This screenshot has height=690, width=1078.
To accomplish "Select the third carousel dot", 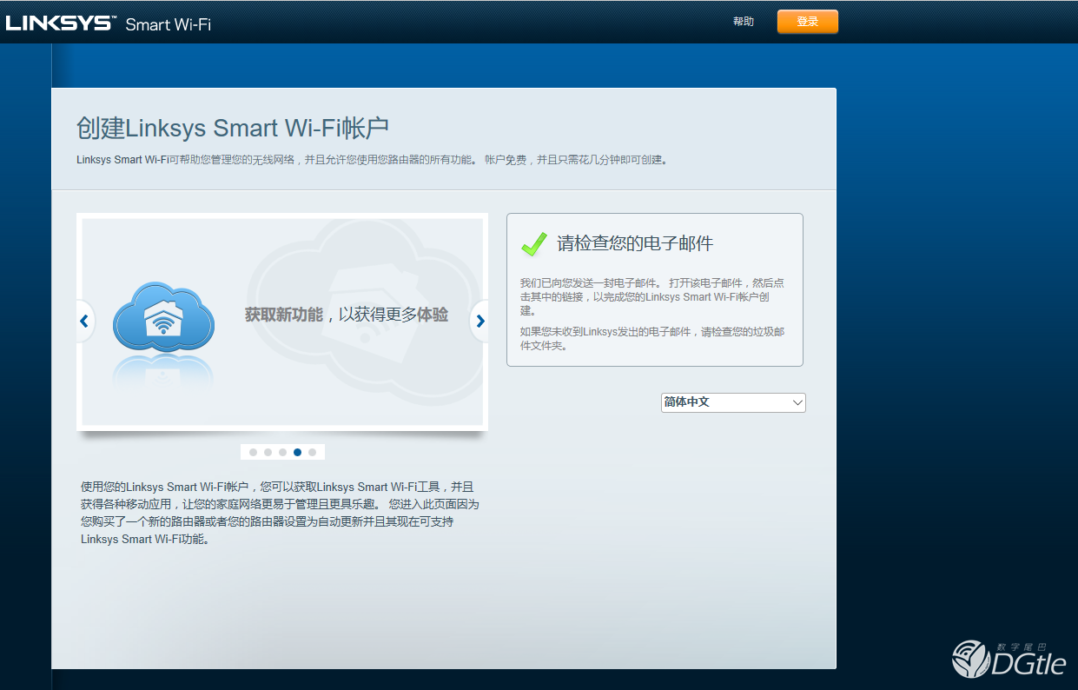I will click(283, 452).
